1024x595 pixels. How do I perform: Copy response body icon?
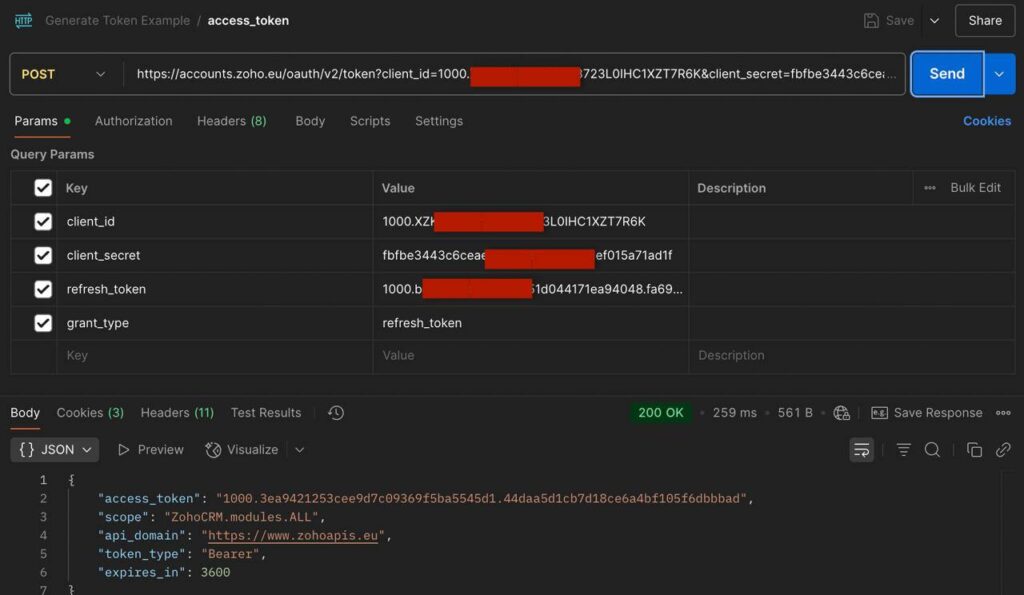click(974, 450)
